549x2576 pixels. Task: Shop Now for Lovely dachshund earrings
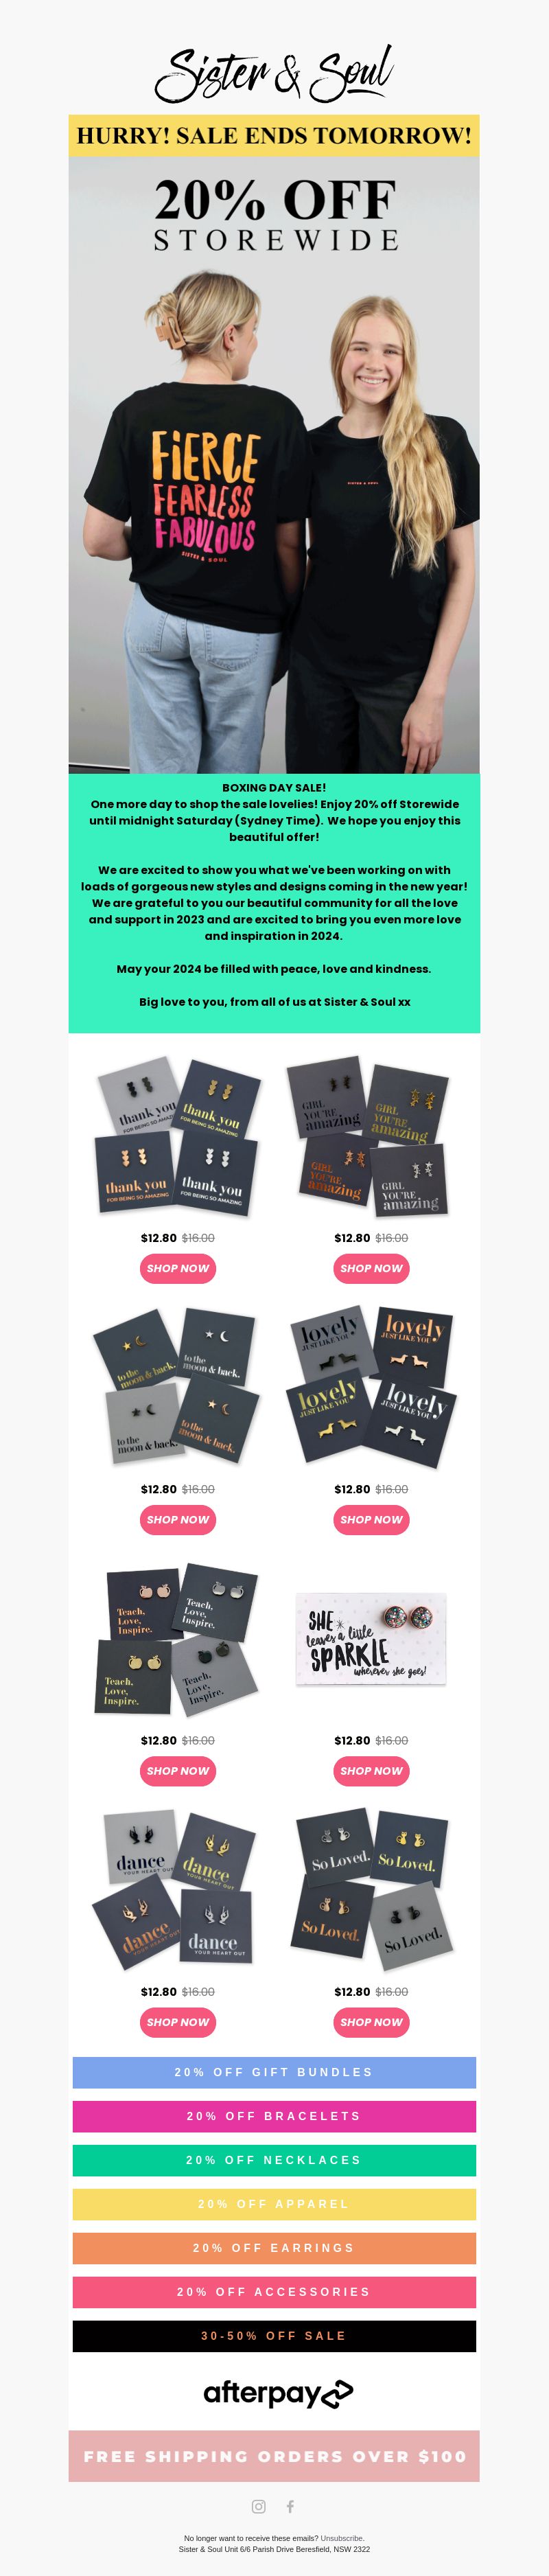tap(371, 1519)
